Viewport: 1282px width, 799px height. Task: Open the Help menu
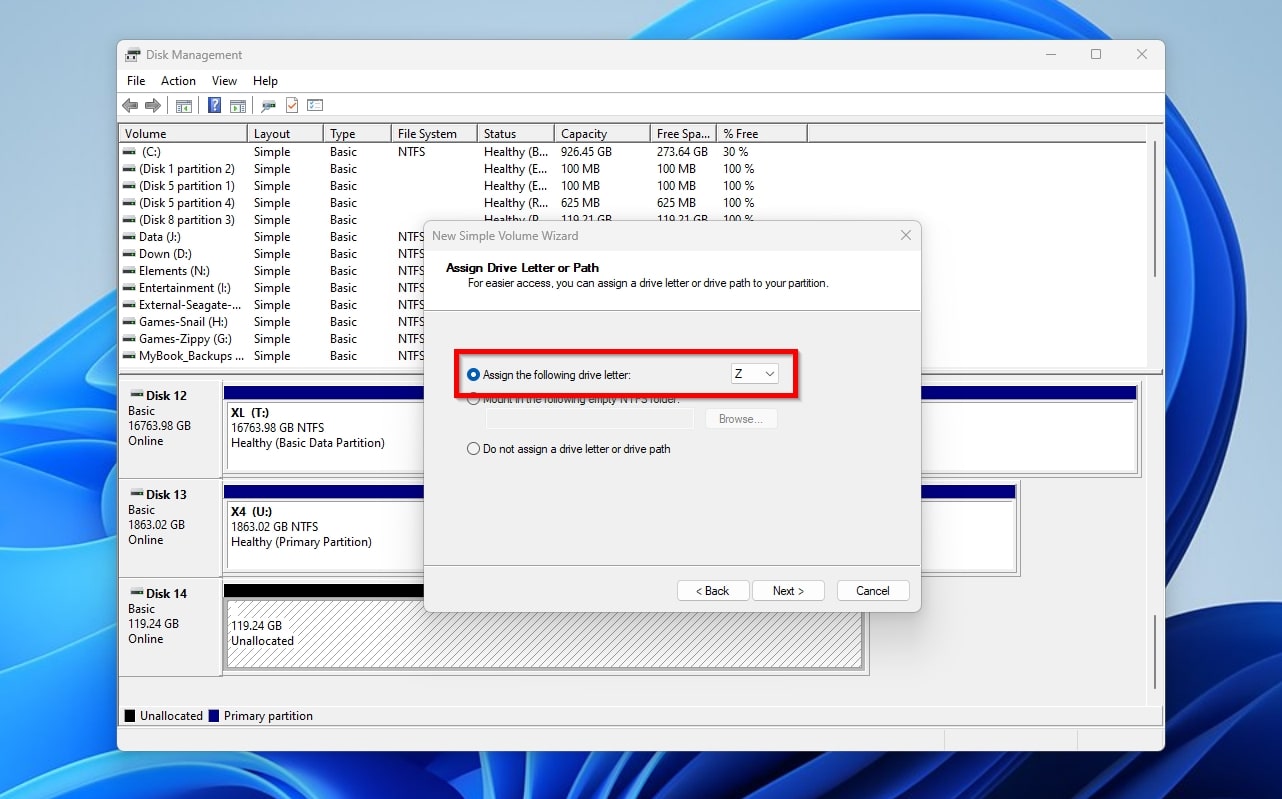click(265, 81)
